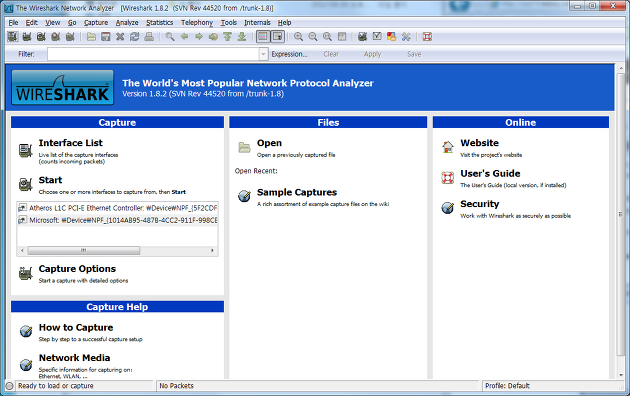Click the go back arrow icon
This screenshot has height=396, width=630.
[x=184, y=37]
